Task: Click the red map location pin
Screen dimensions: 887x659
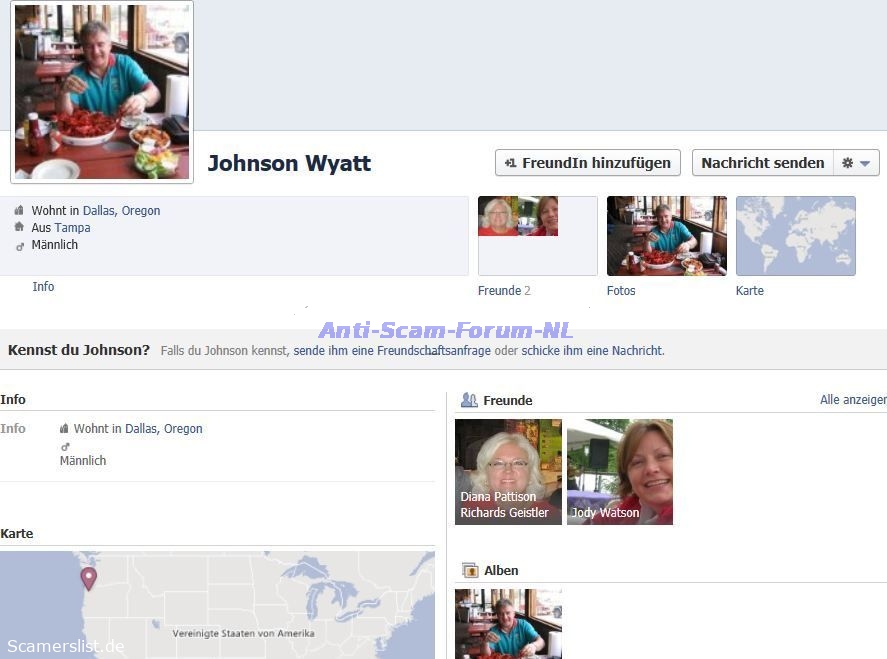Action: [89, 577]
